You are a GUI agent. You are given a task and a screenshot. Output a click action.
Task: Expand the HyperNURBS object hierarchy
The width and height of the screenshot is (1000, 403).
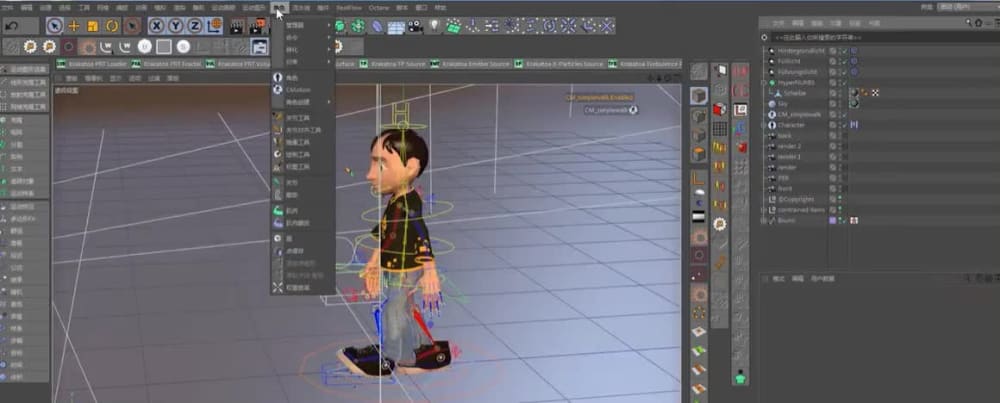coord(764,82)
